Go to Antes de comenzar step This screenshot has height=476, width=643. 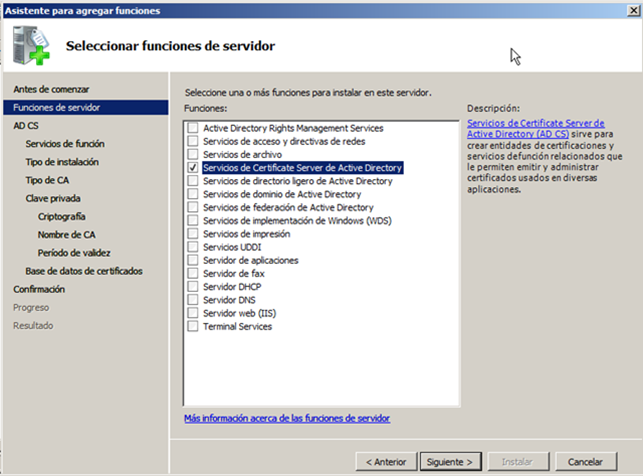(x=44, y=89)
